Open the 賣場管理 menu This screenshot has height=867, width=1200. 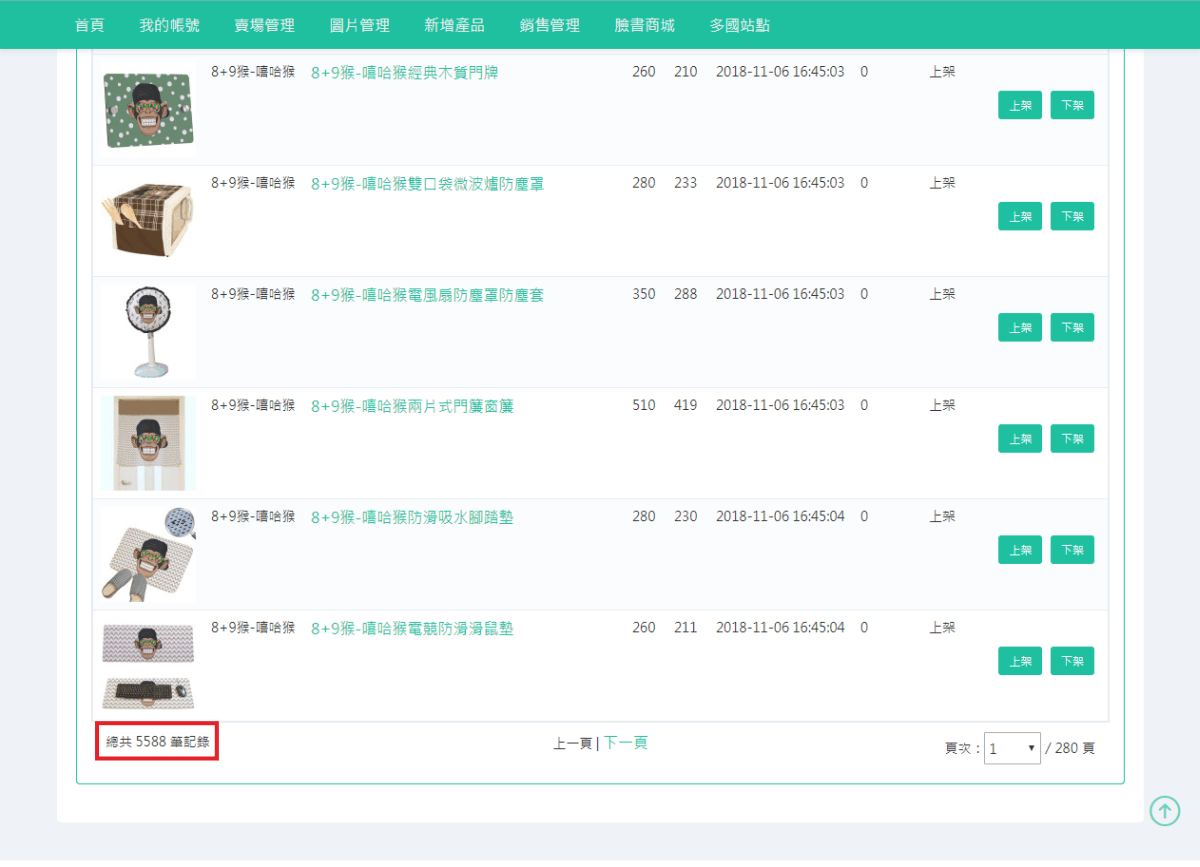pos(264,25)
